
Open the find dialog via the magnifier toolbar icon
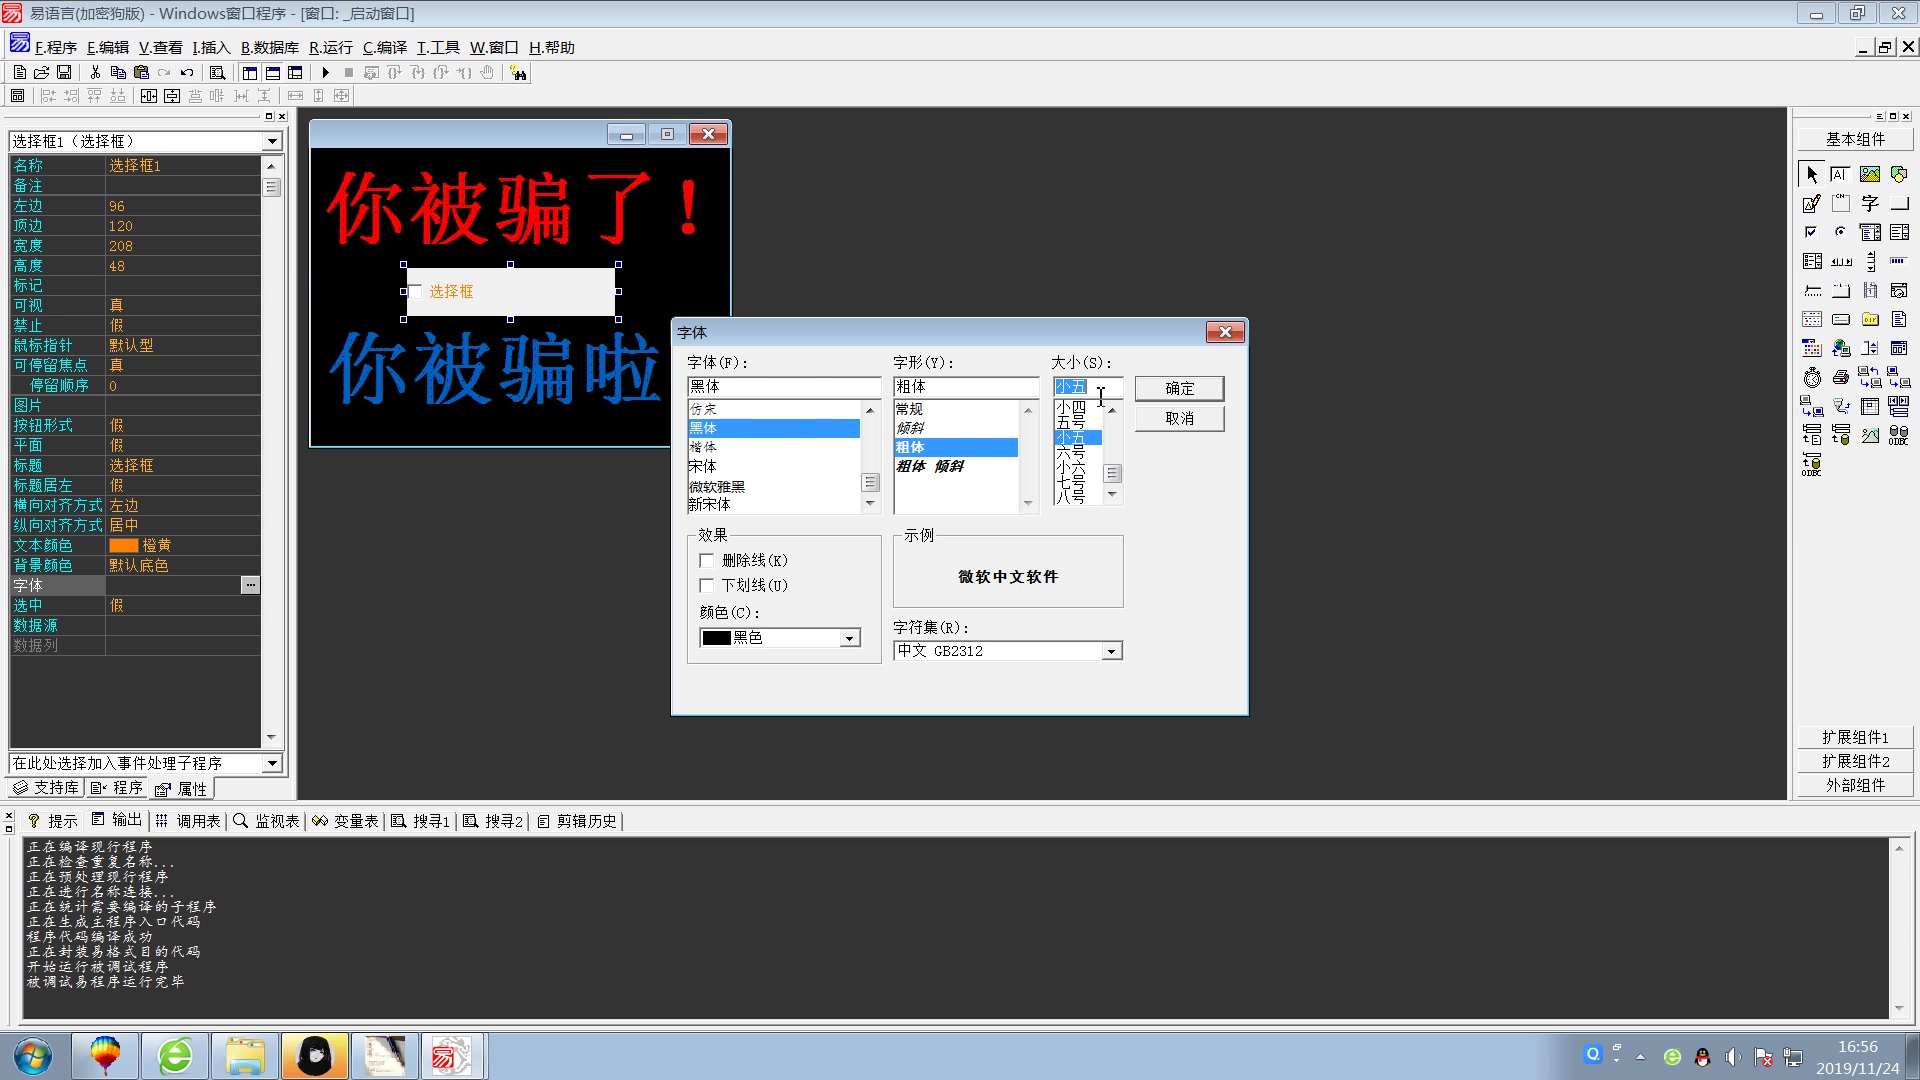point(217,72)
